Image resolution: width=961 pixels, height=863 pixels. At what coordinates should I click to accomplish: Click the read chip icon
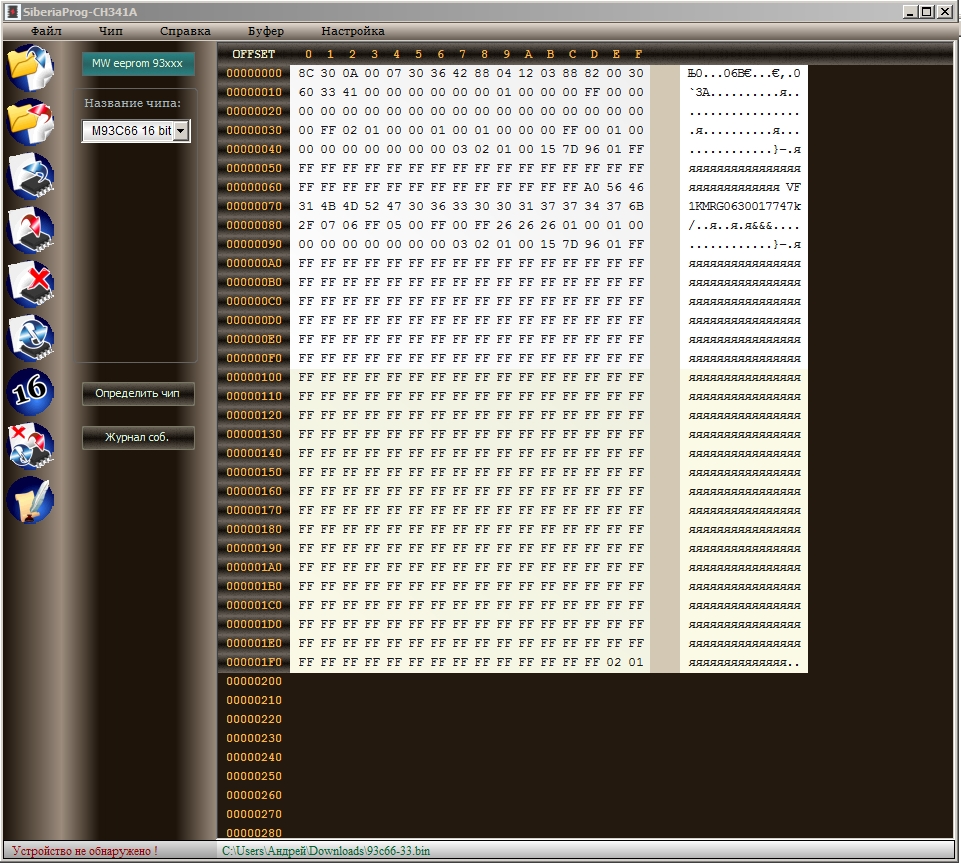point(30,174)
